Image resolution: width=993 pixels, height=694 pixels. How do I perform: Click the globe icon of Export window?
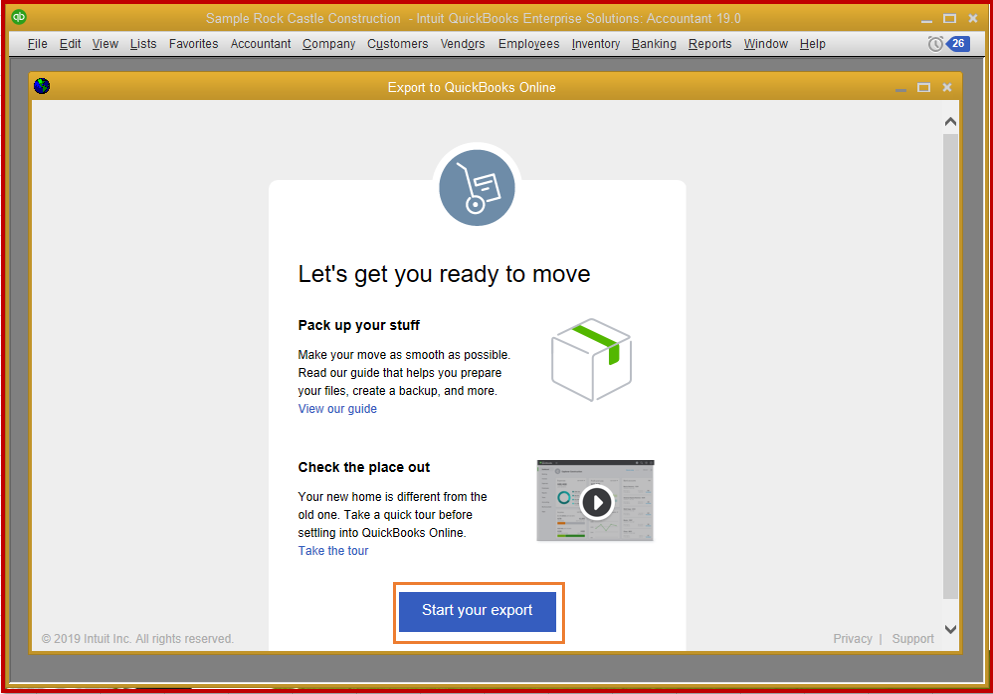tap(42, 86)
